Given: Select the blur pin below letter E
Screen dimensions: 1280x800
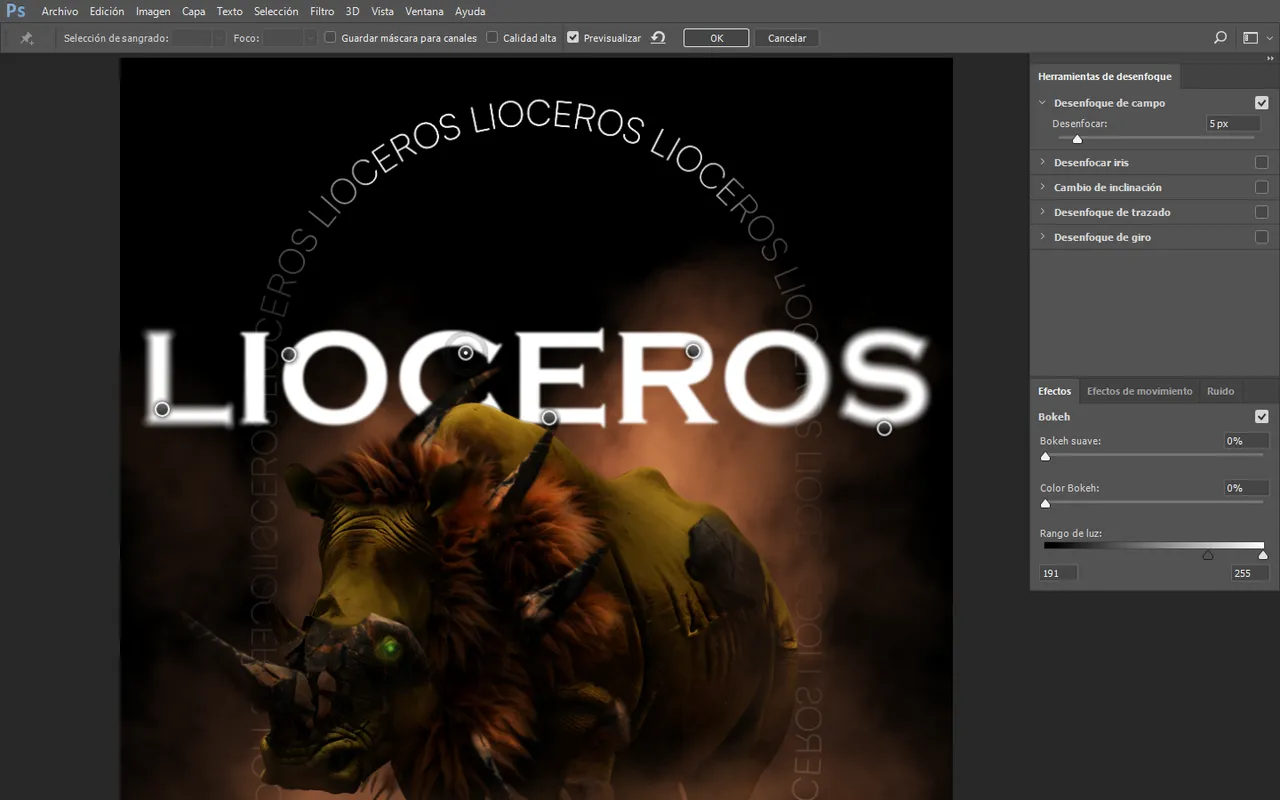Looking at the screenshot, I should tap(549, 417).
